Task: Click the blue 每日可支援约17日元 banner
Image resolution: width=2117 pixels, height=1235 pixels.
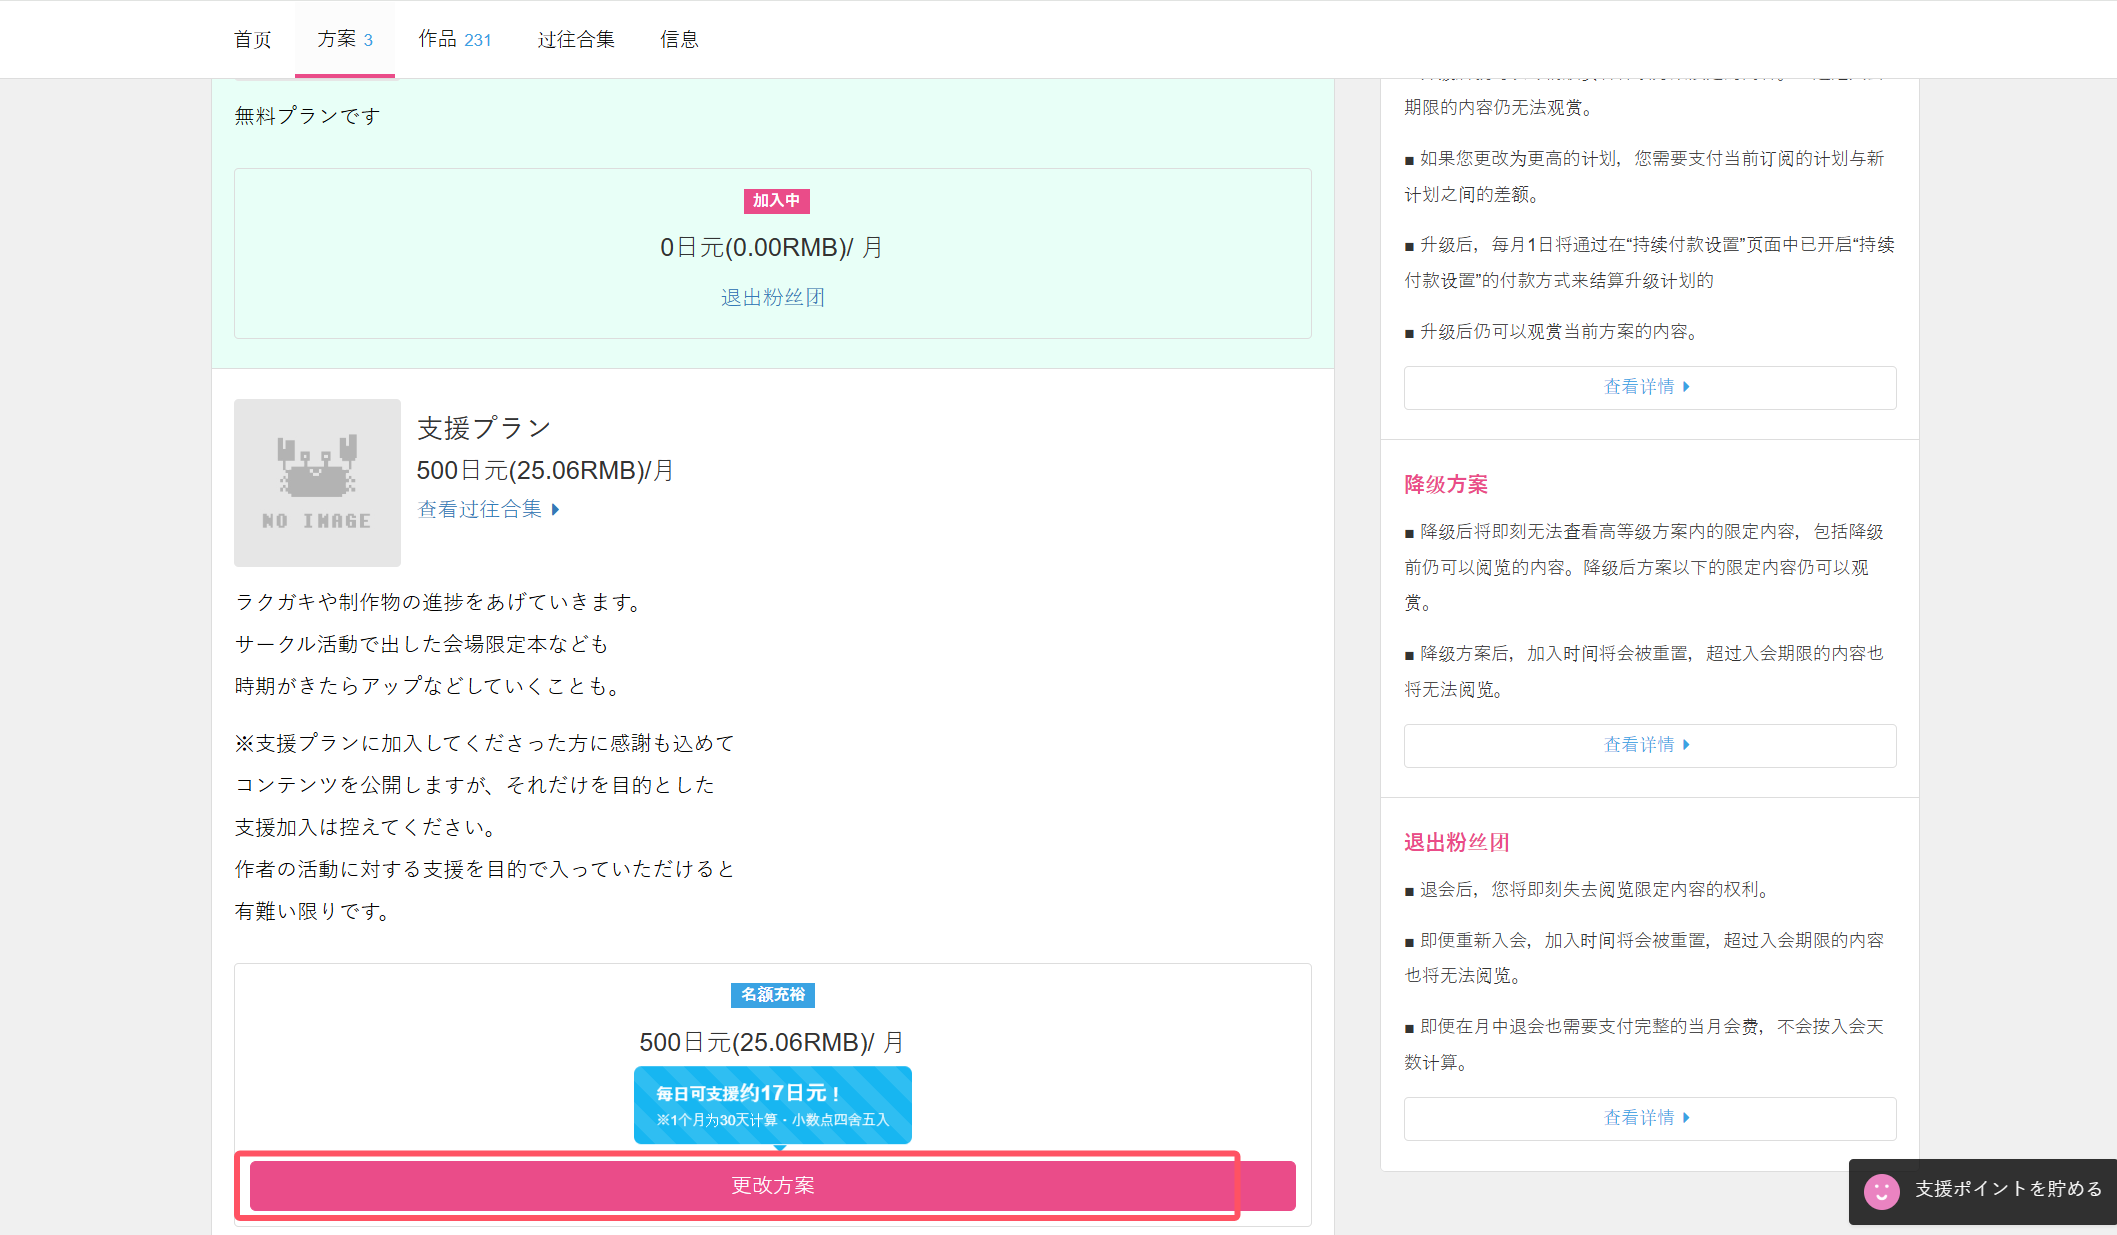Action: point(772,1104)
